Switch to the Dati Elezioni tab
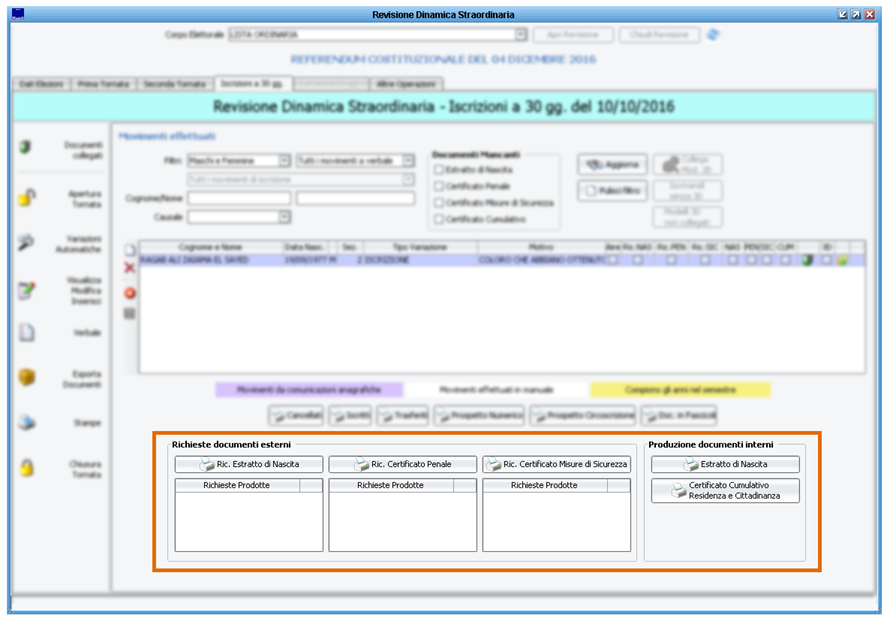 [41, 84]
